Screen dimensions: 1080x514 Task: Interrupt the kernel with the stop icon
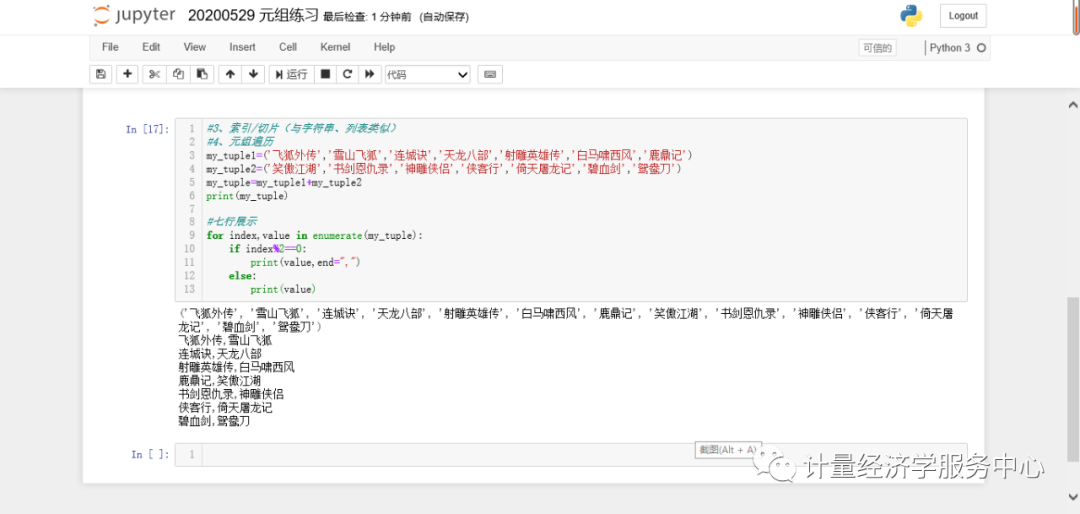tap(326, 74)
